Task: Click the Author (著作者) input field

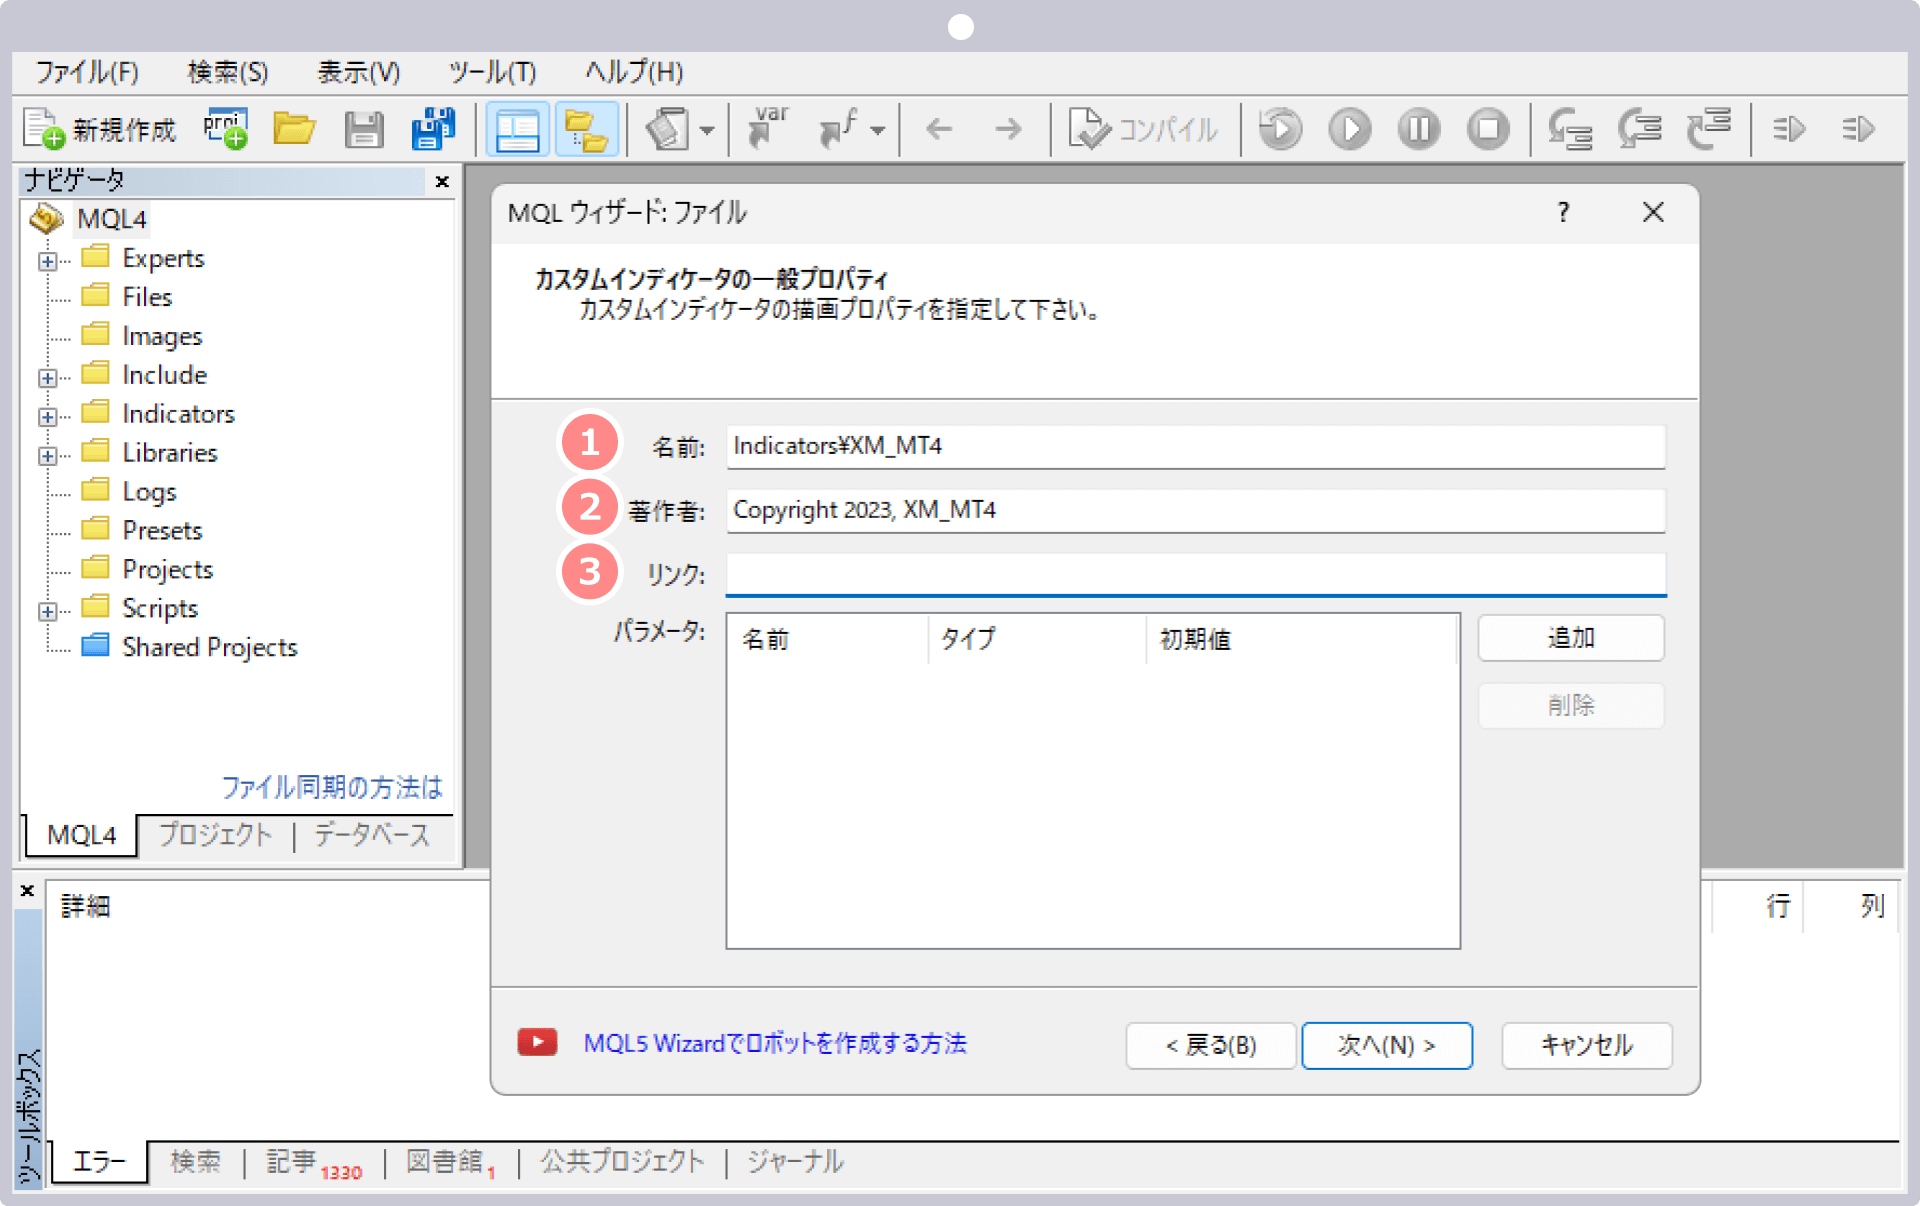Action: [x=1195, y=510]
